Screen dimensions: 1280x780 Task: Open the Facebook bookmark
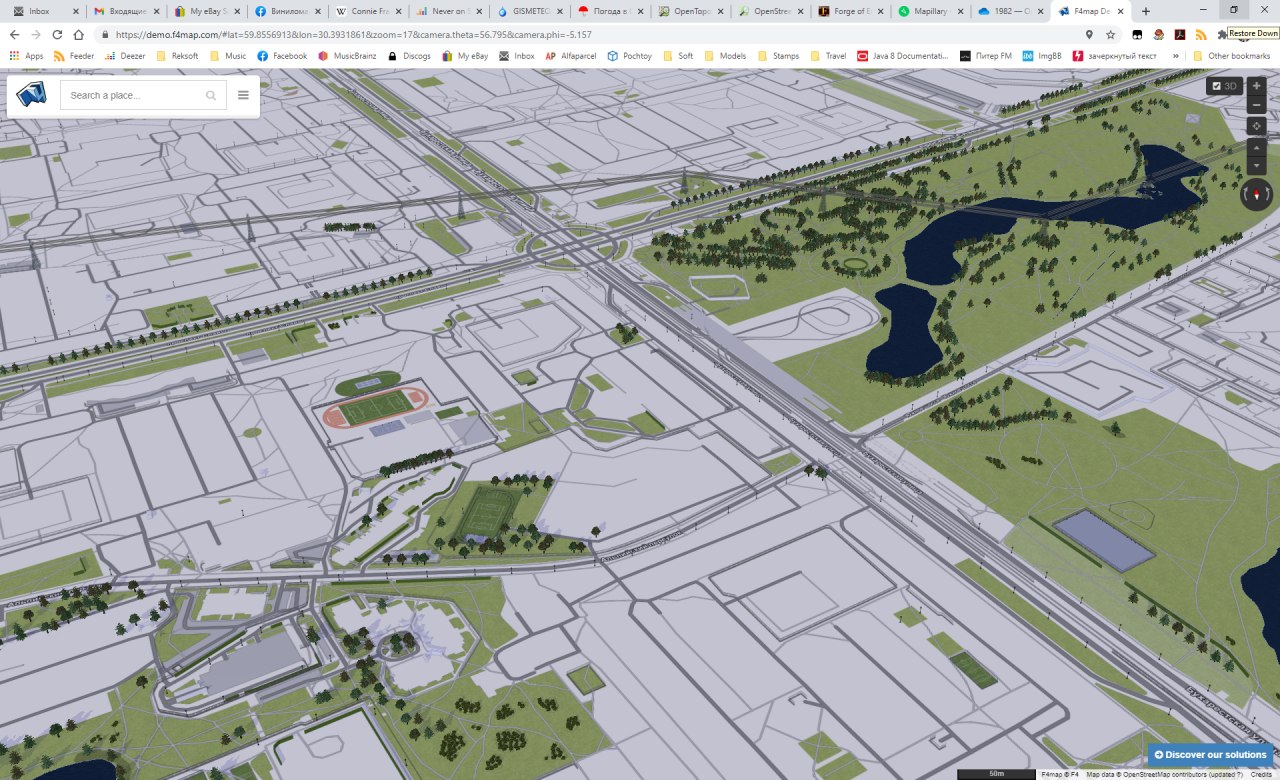click(x=281, y=56)
